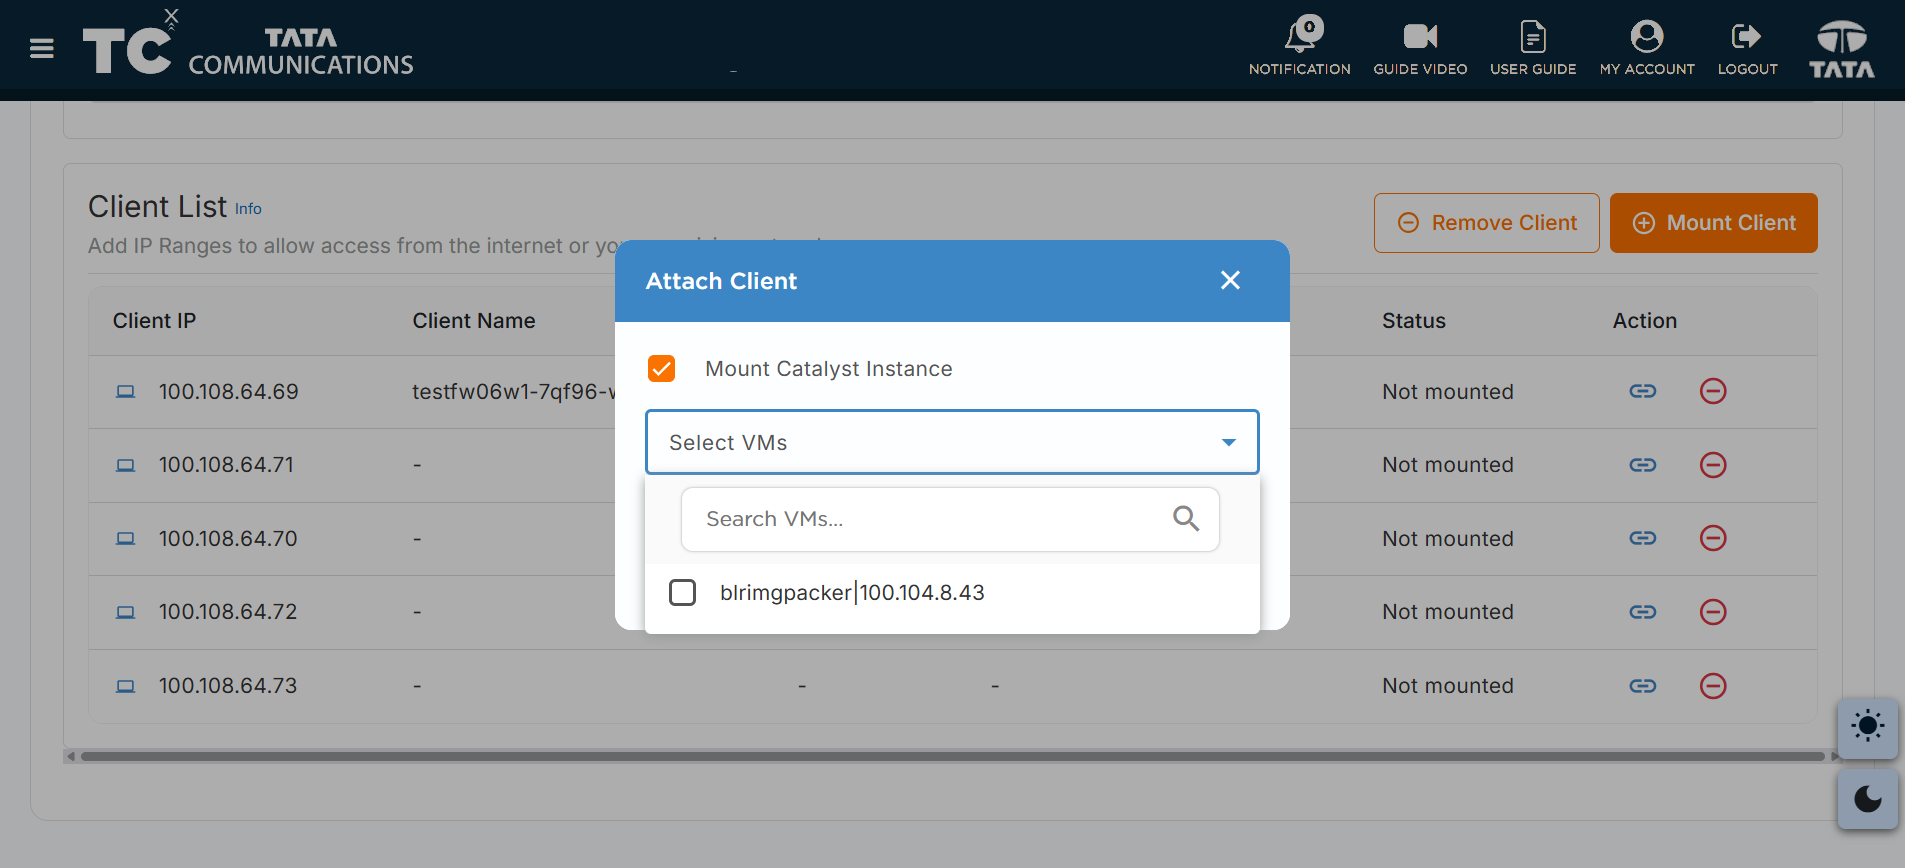Viewport: 1905px width, 868px height.
Task: Uncheck Mount Catalyst Instance checkbox
Action: [661, 369]
